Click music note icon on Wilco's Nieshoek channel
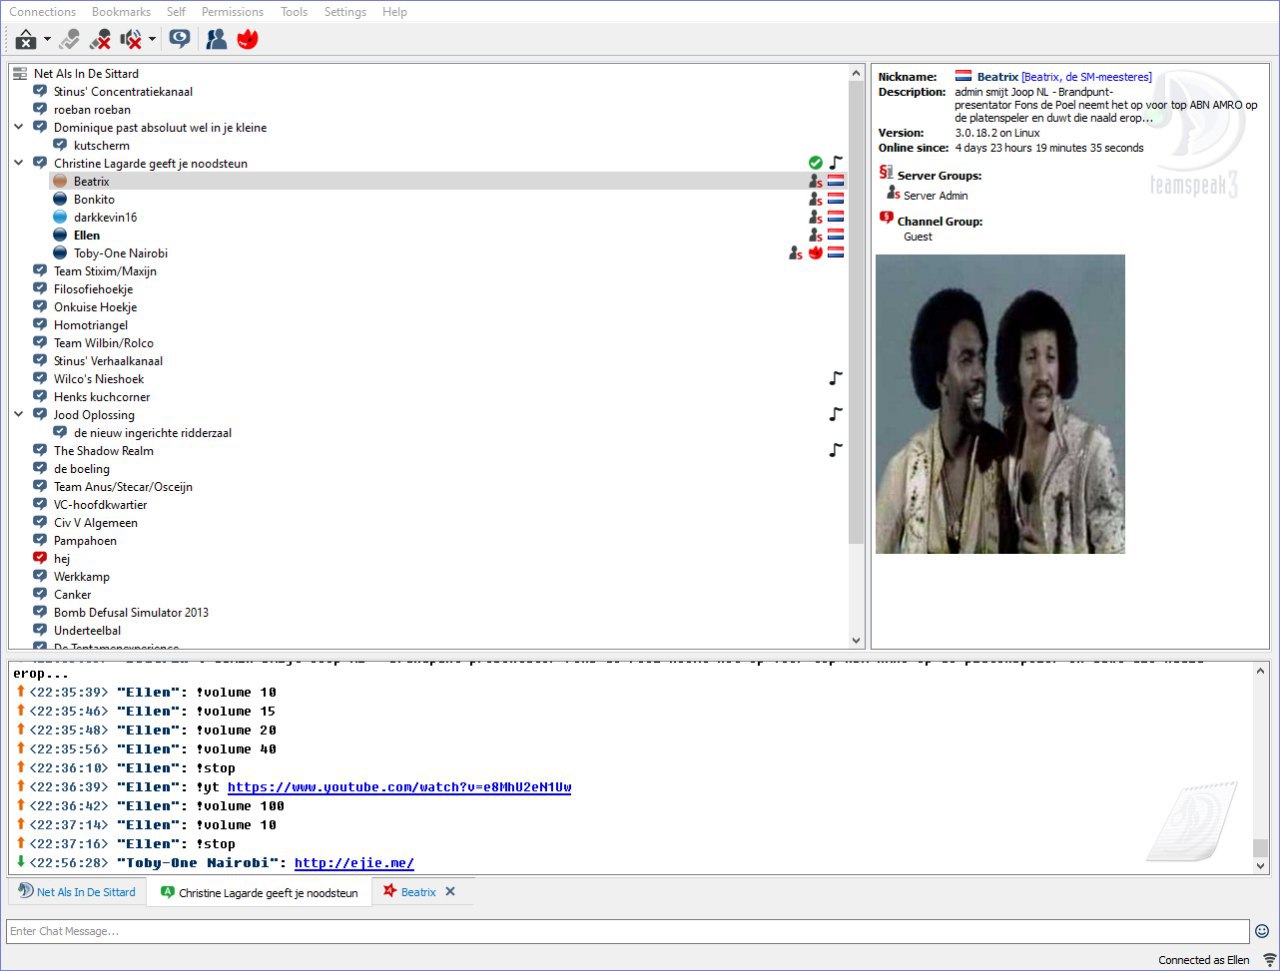1280x971 pixels. point(836,379)
